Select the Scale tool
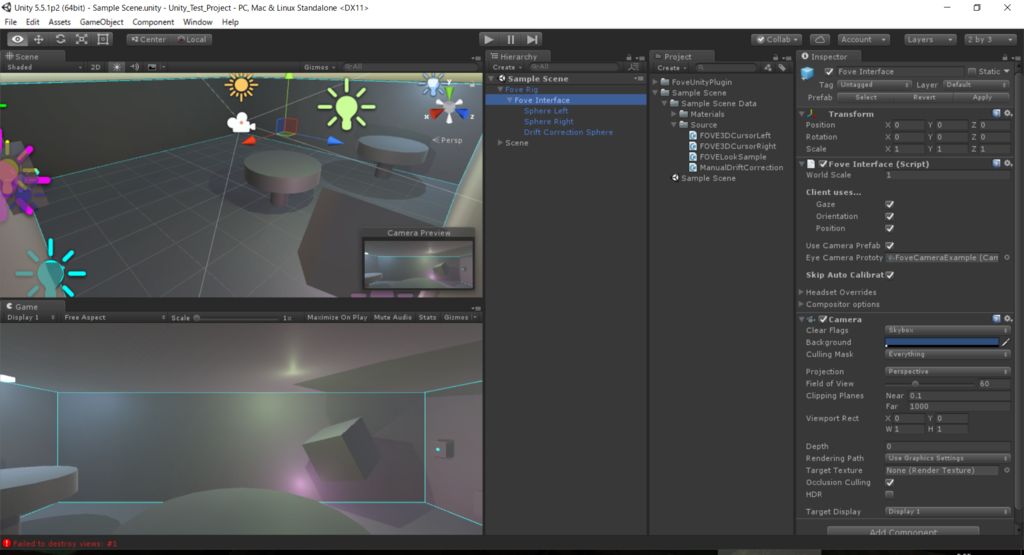This screenshot has height=555, width=1024. [82, 39]
